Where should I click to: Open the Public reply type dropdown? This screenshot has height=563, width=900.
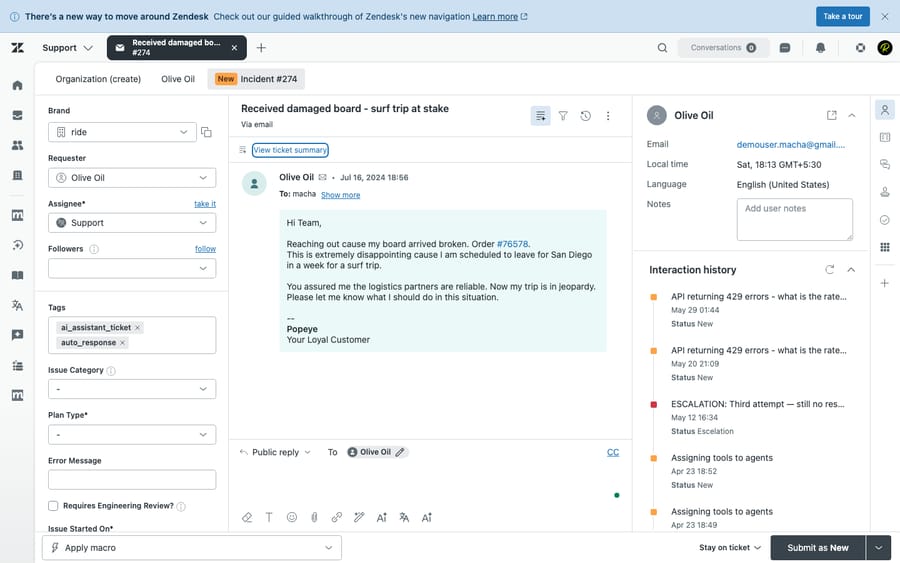(x=276, y=452)
